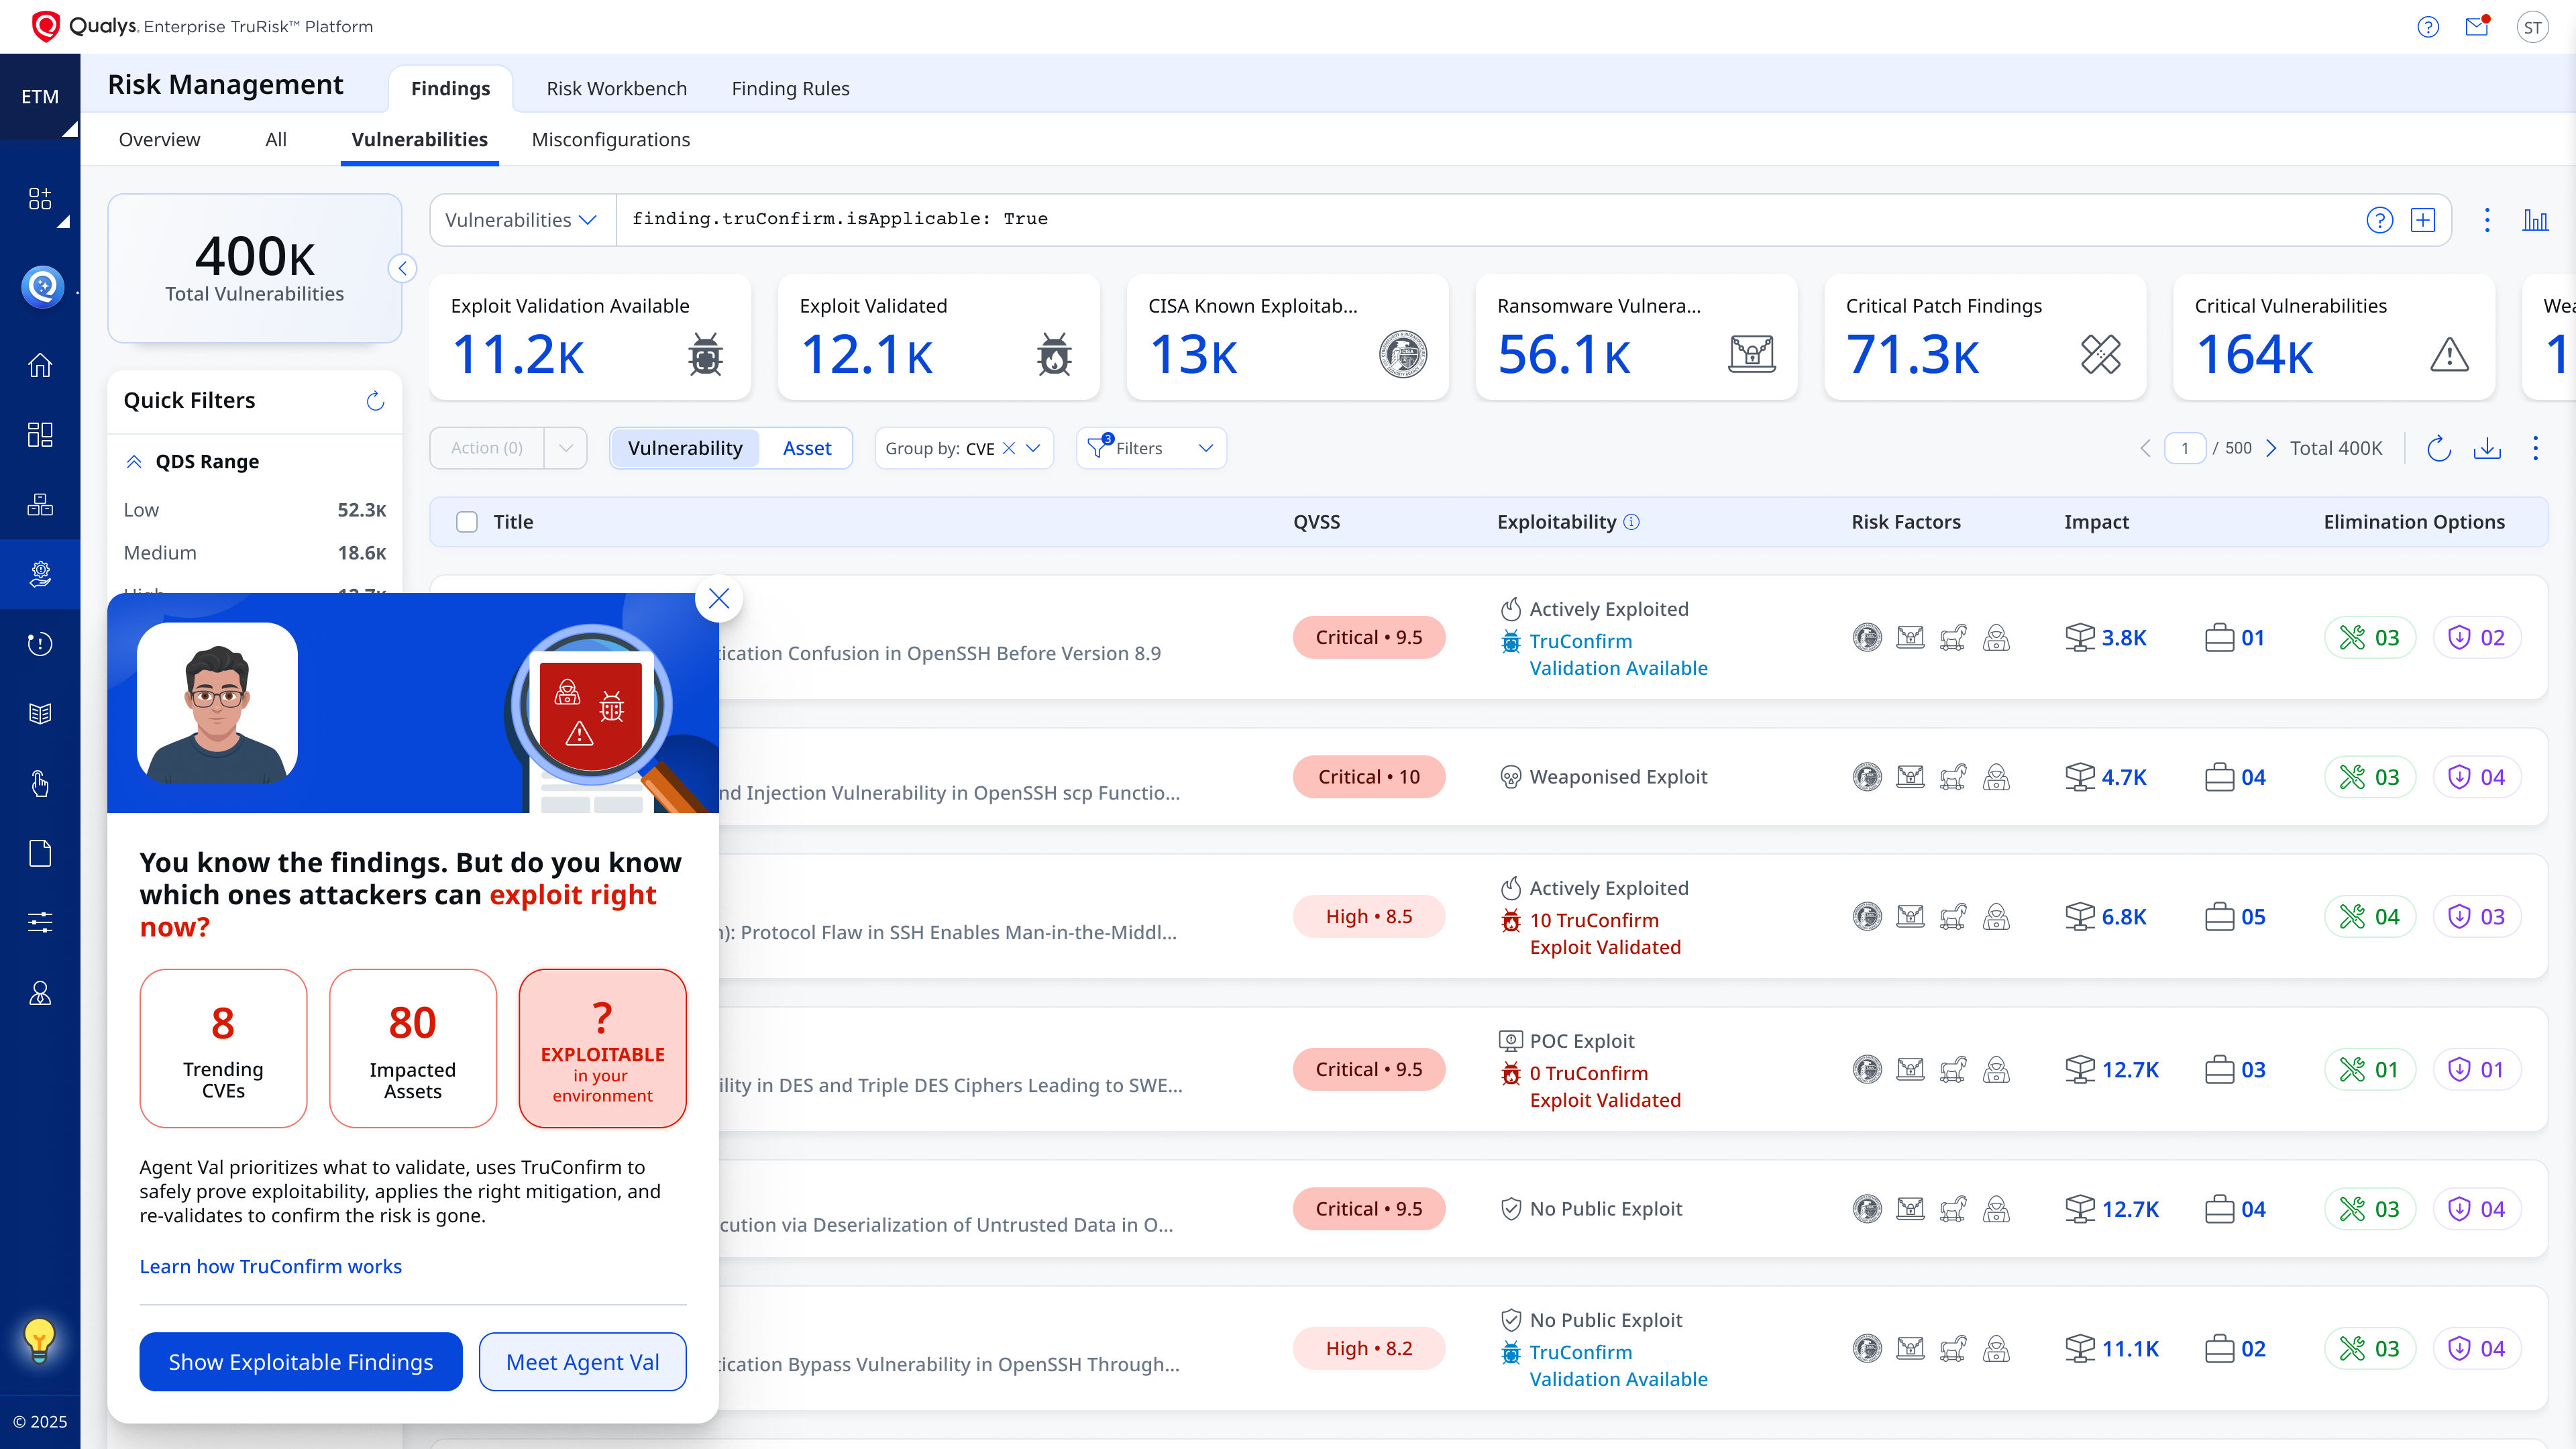
Task: Switch to the Misconfigurations tab
Action: point(610,140)
